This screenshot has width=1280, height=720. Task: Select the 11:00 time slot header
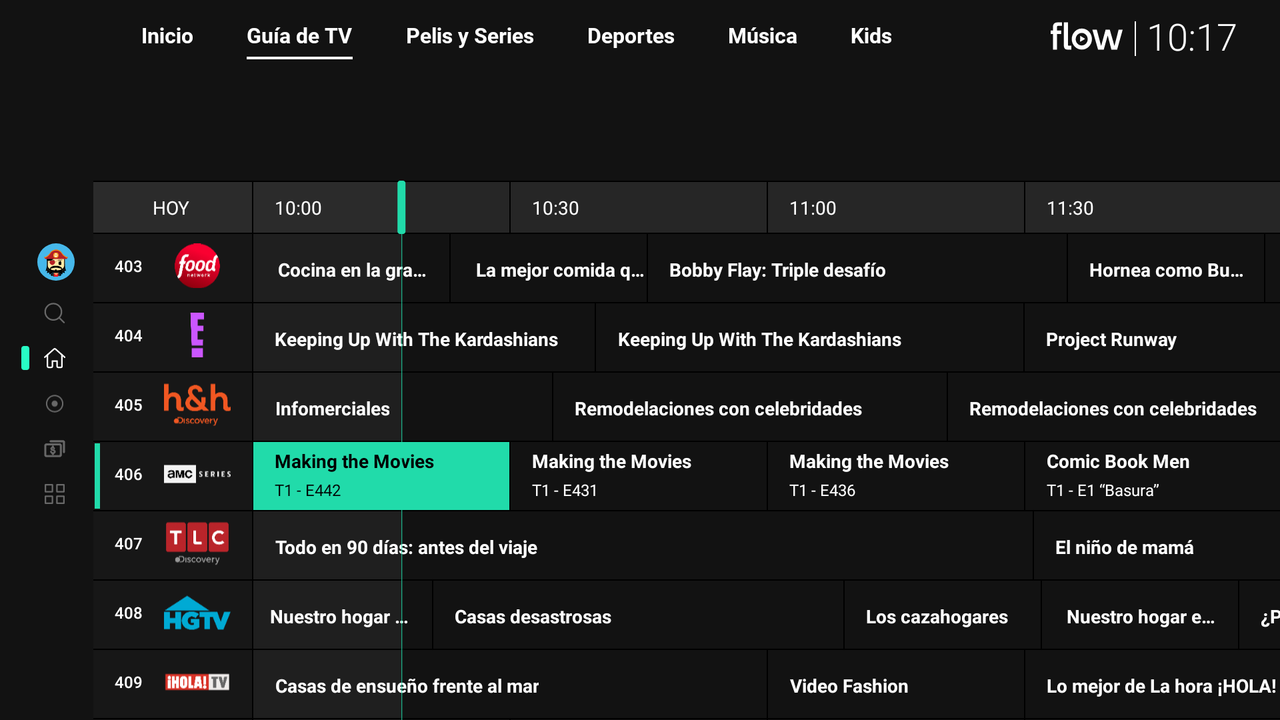click(813, 208)
